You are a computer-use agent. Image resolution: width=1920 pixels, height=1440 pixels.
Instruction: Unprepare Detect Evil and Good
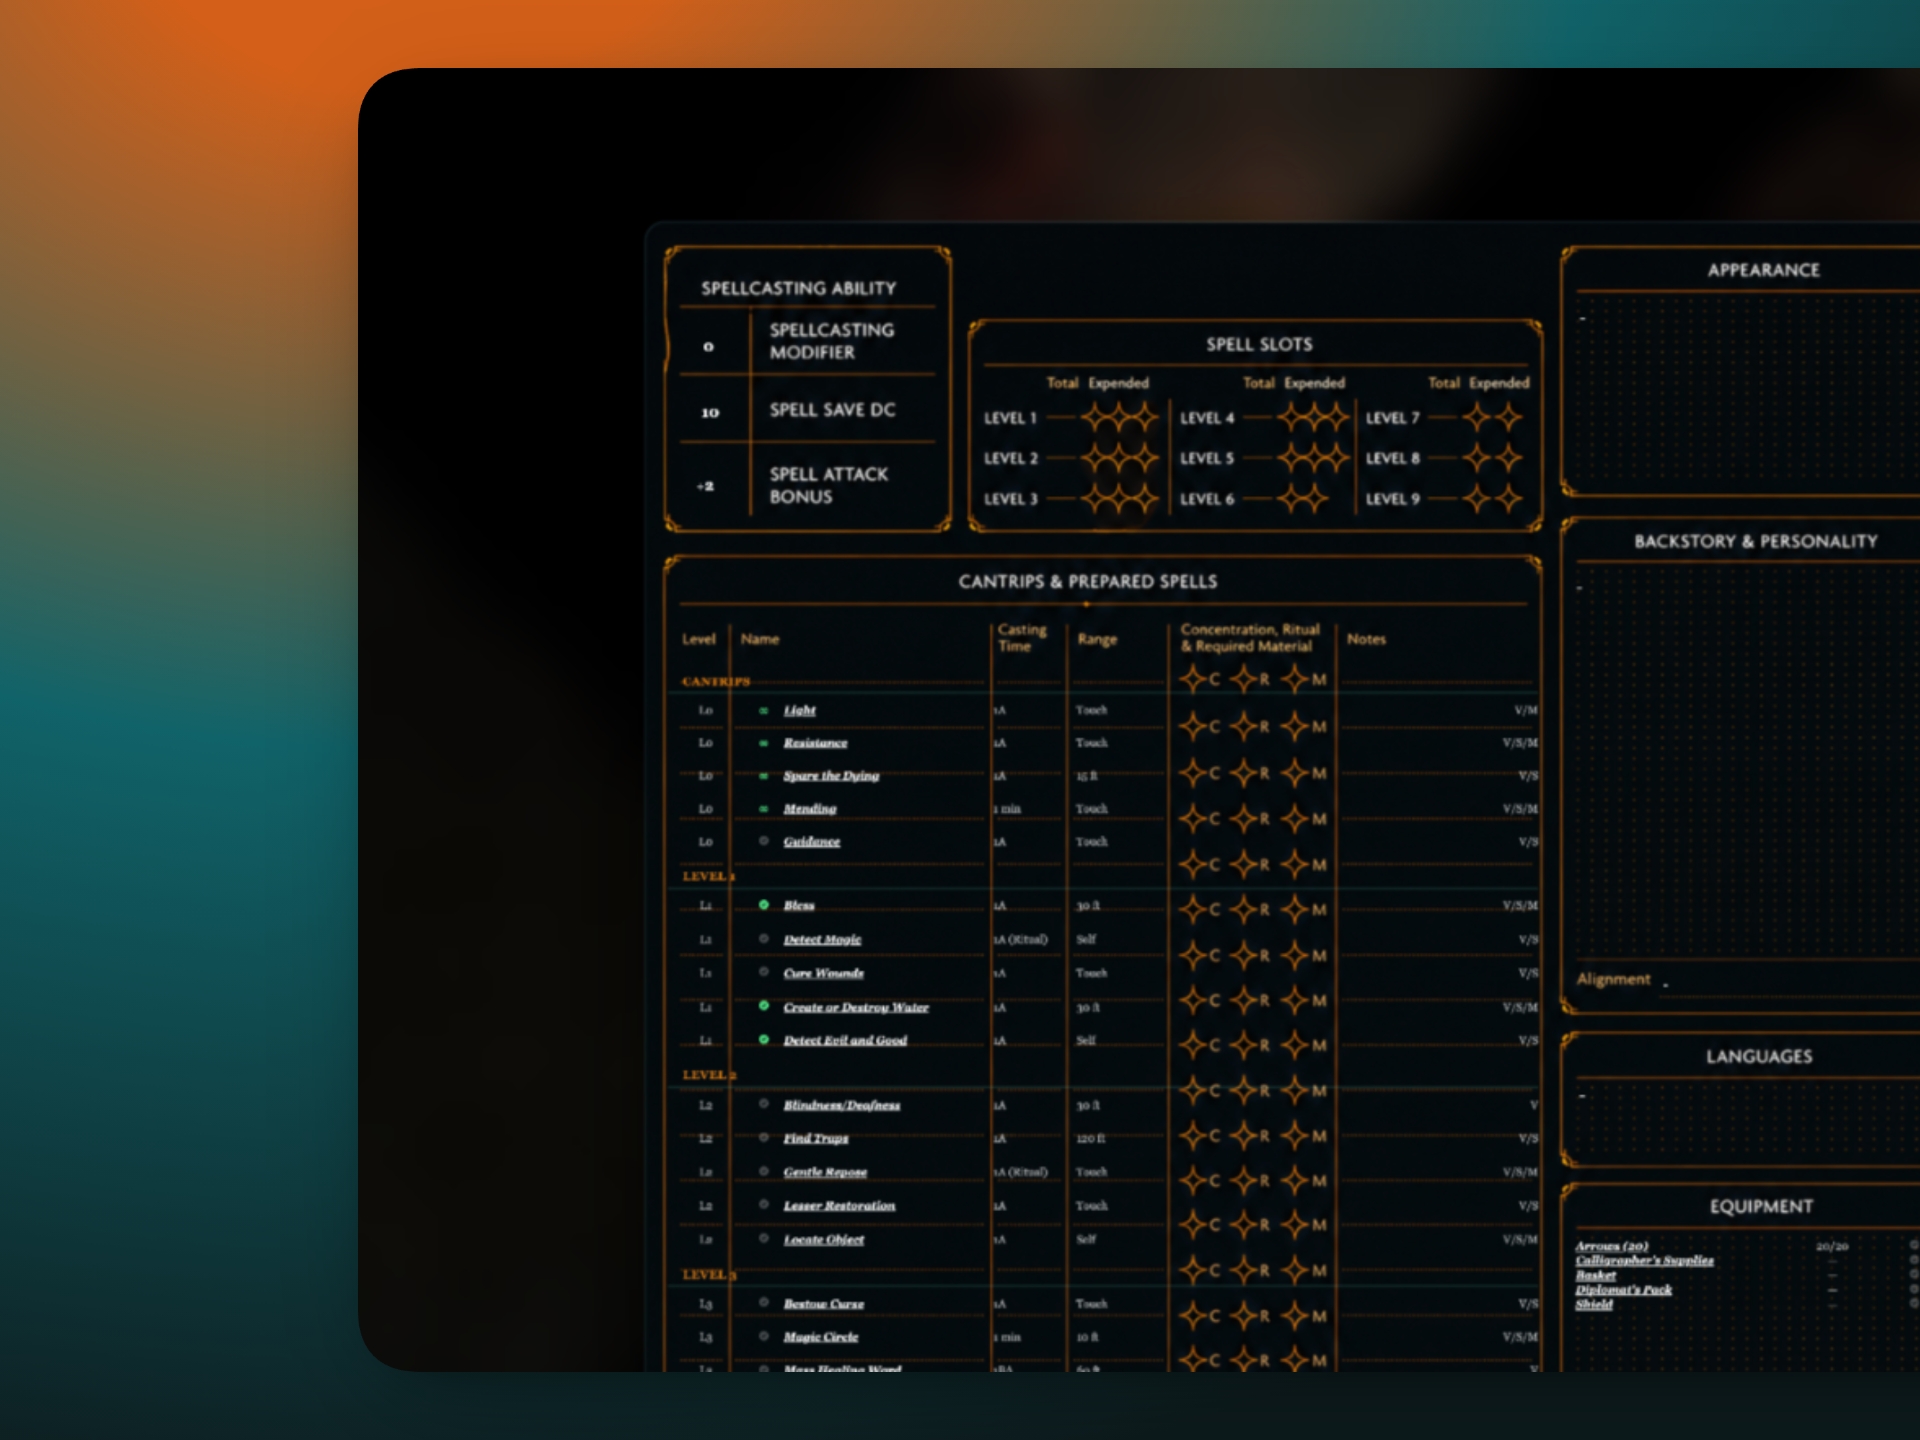pyautogui.click(x=764, y=1040)
